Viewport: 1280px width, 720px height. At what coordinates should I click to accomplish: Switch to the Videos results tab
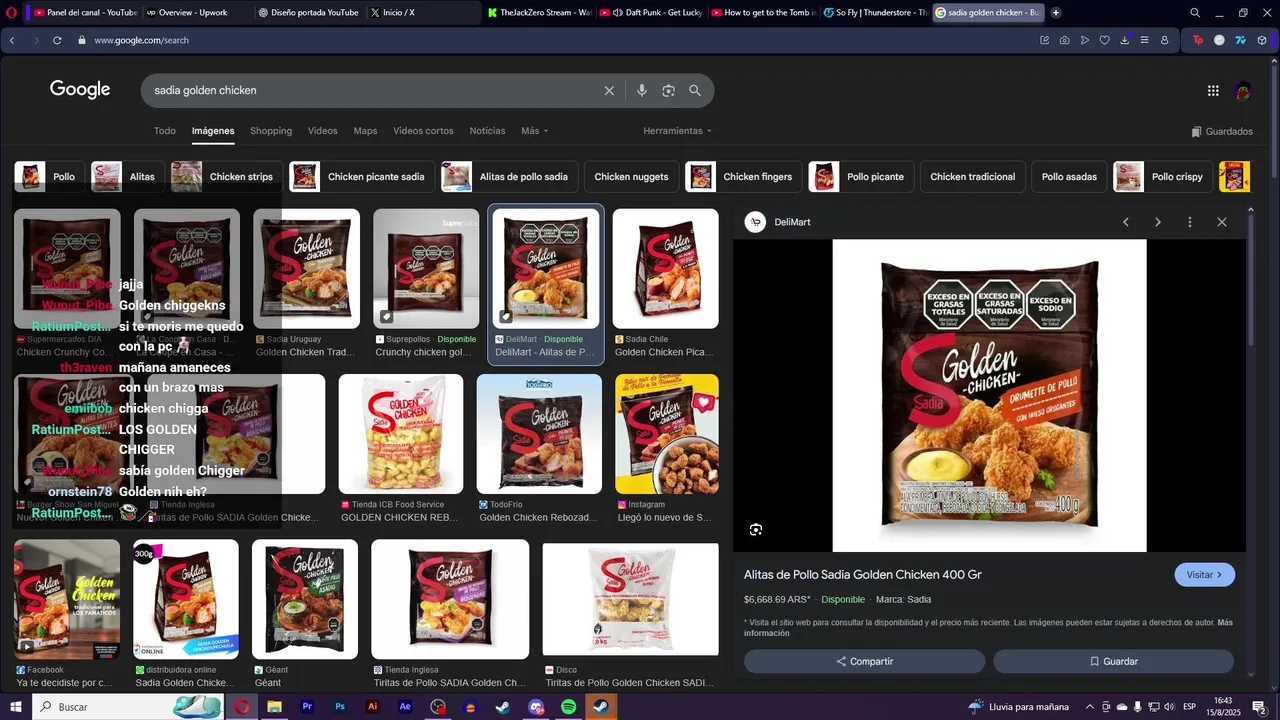tap(323, 131)
